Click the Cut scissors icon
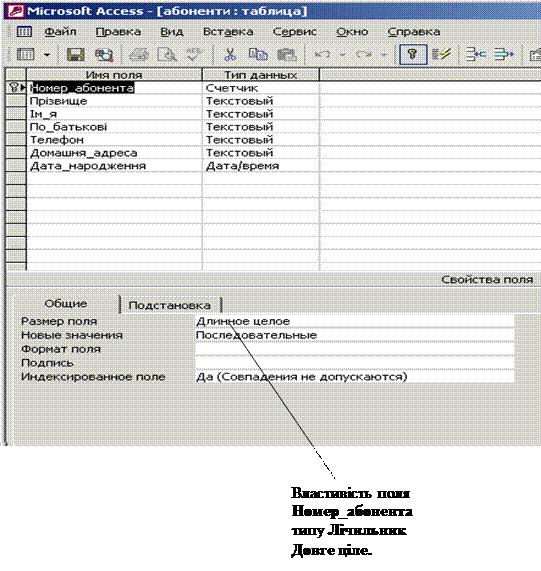This screenshot has width=541, height=571. (x=229, y=55)
